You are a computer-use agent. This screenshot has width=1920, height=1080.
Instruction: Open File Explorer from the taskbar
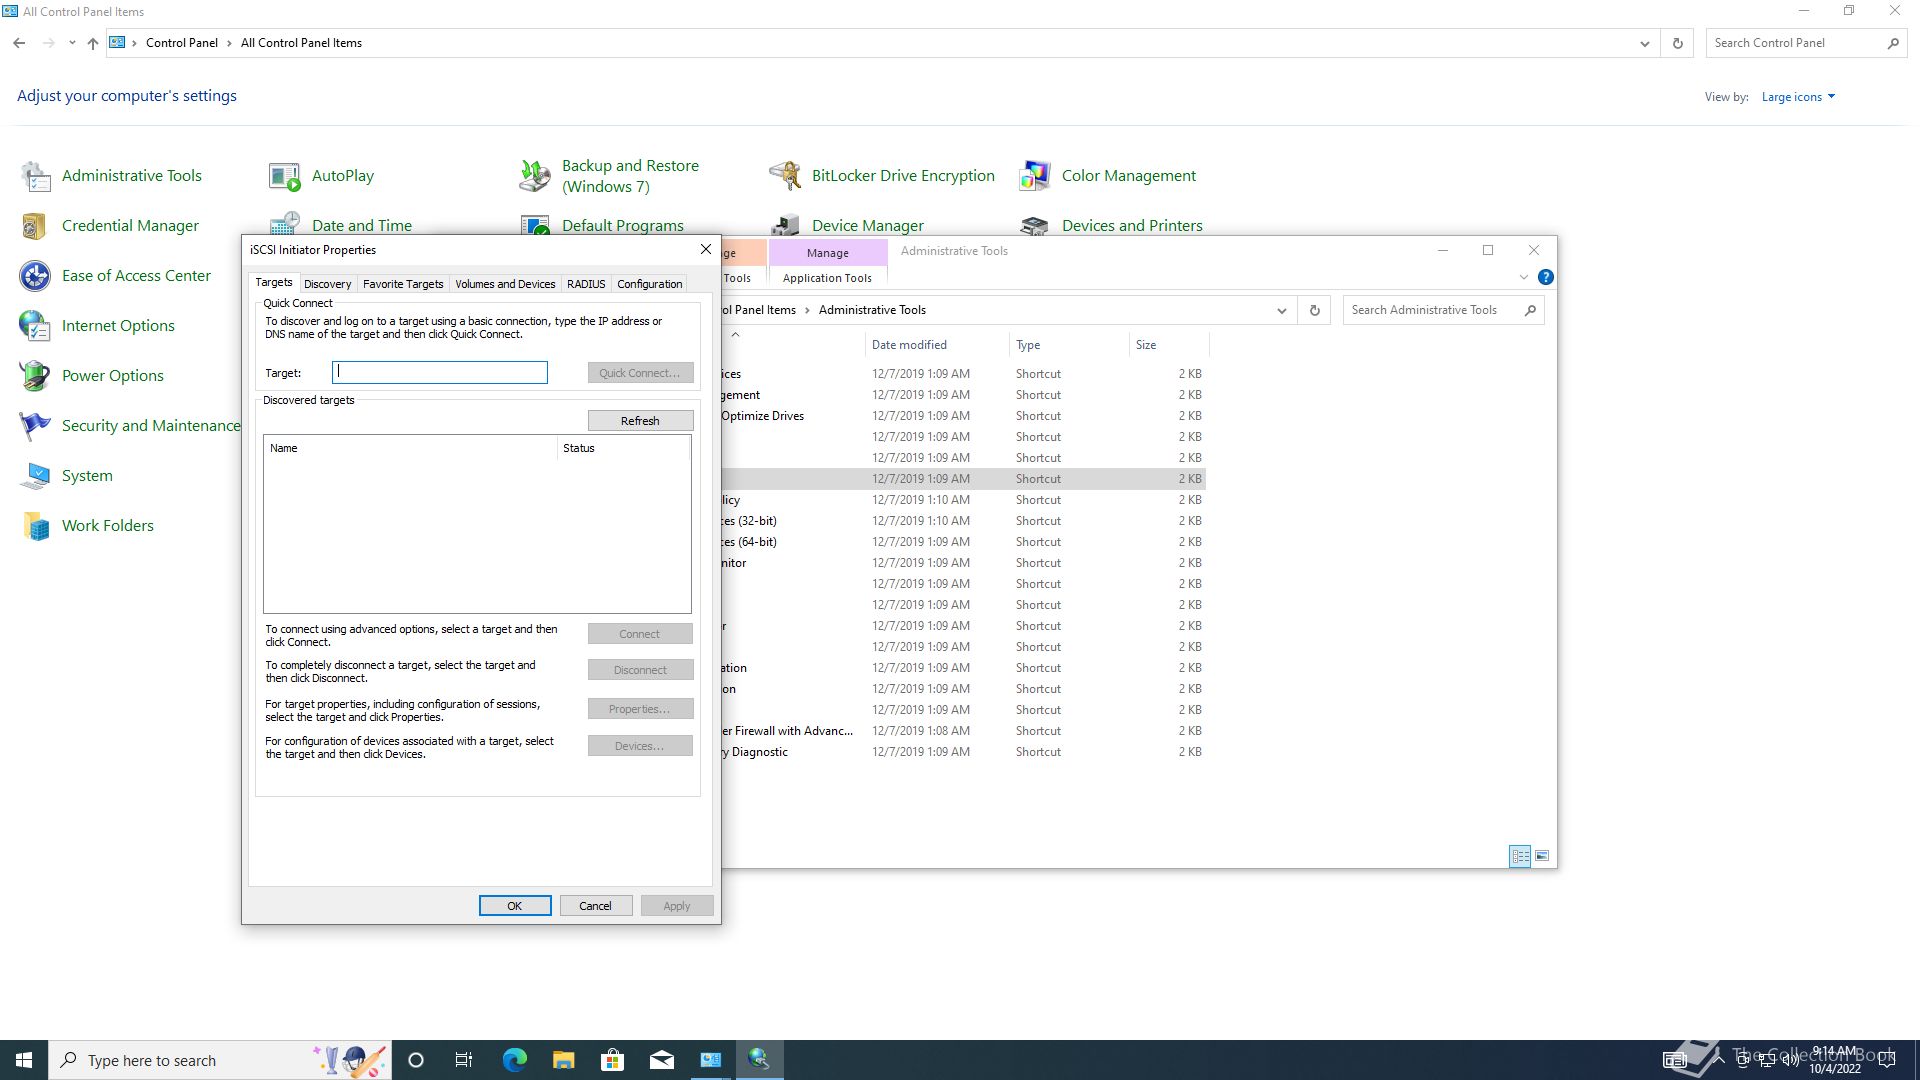564,1060
